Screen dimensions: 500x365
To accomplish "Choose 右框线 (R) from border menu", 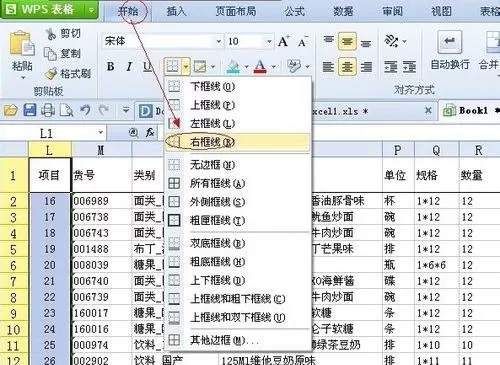I will tap(238, 142).
